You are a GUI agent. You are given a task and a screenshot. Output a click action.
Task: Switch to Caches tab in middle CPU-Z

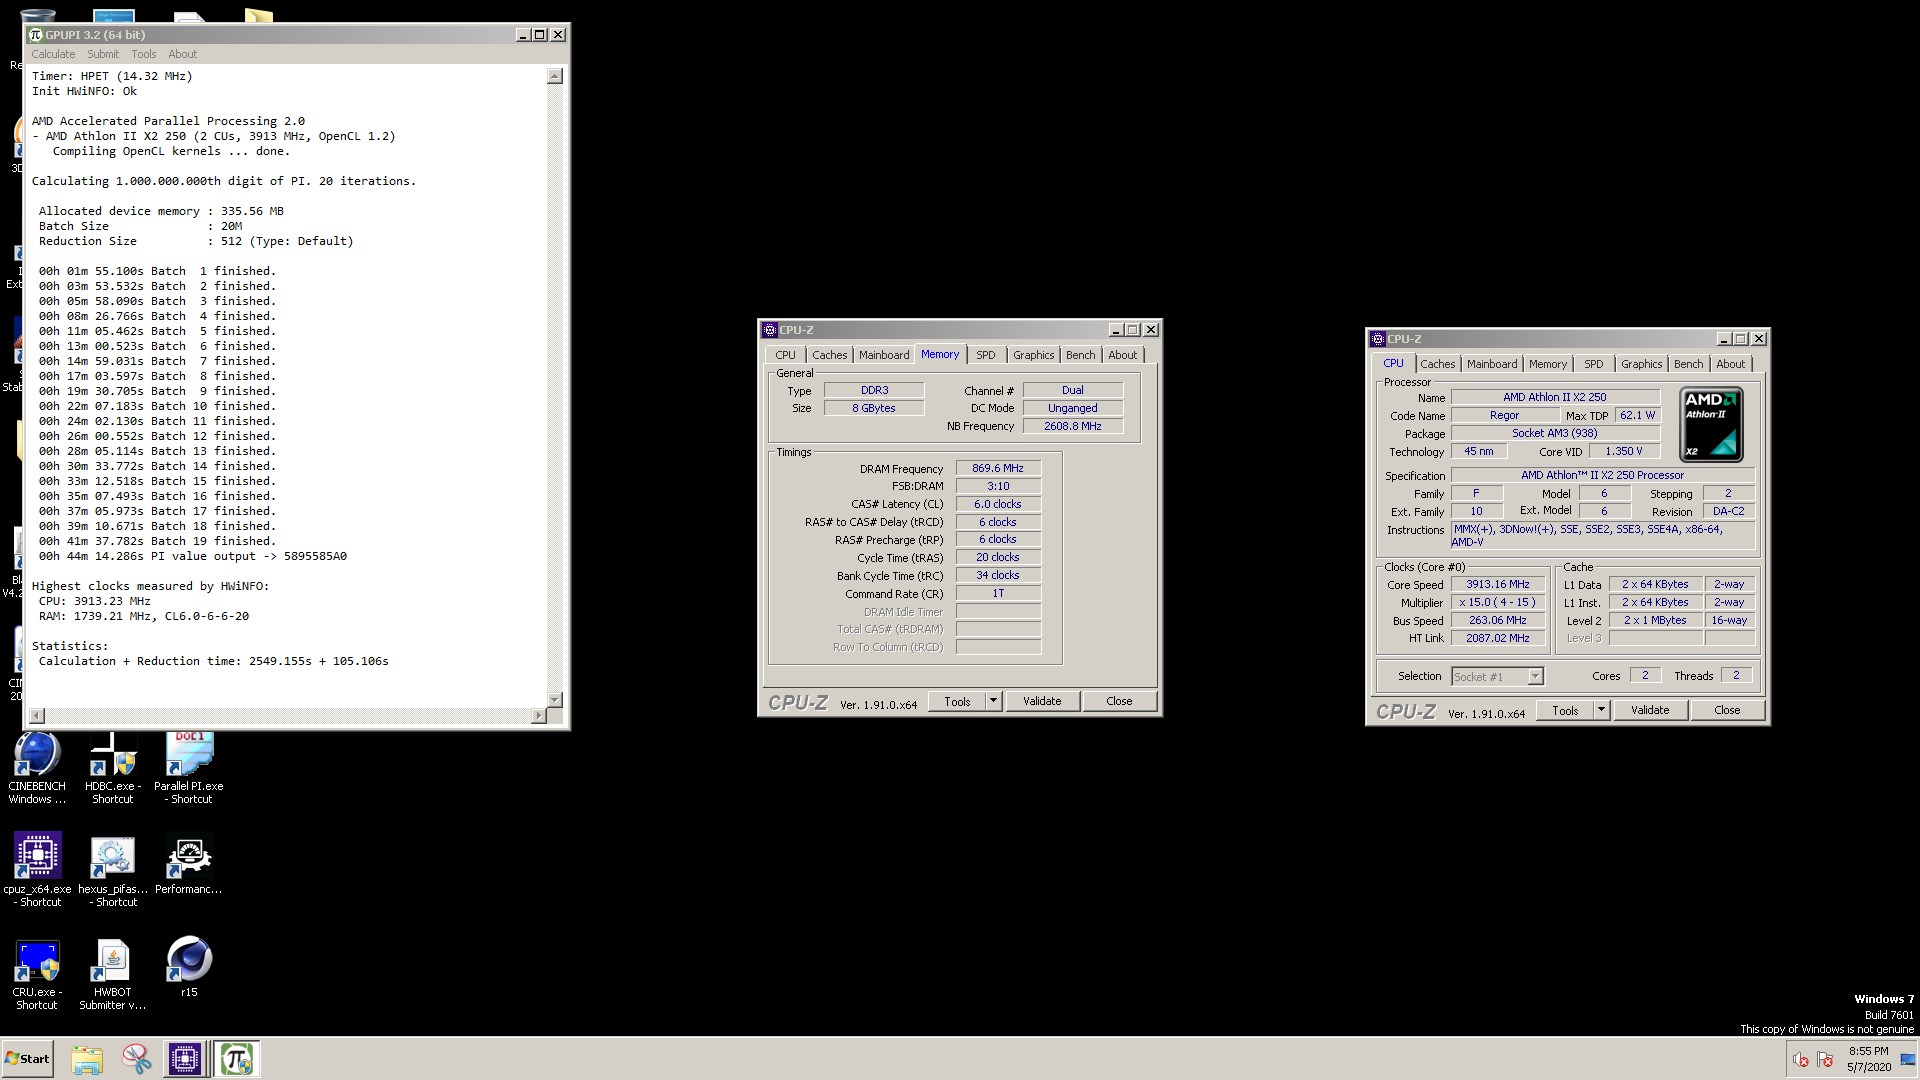tap(829, 355)
